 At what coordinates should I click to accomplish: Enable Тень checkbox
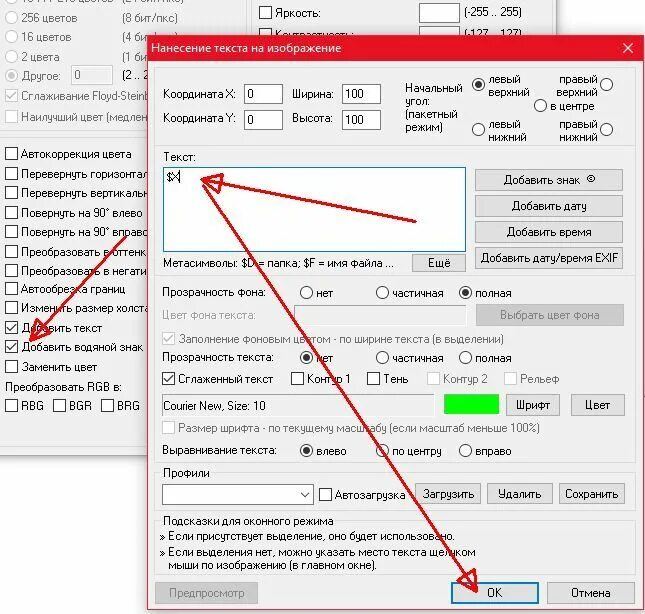pyautogui.click(x=373, y=379)
